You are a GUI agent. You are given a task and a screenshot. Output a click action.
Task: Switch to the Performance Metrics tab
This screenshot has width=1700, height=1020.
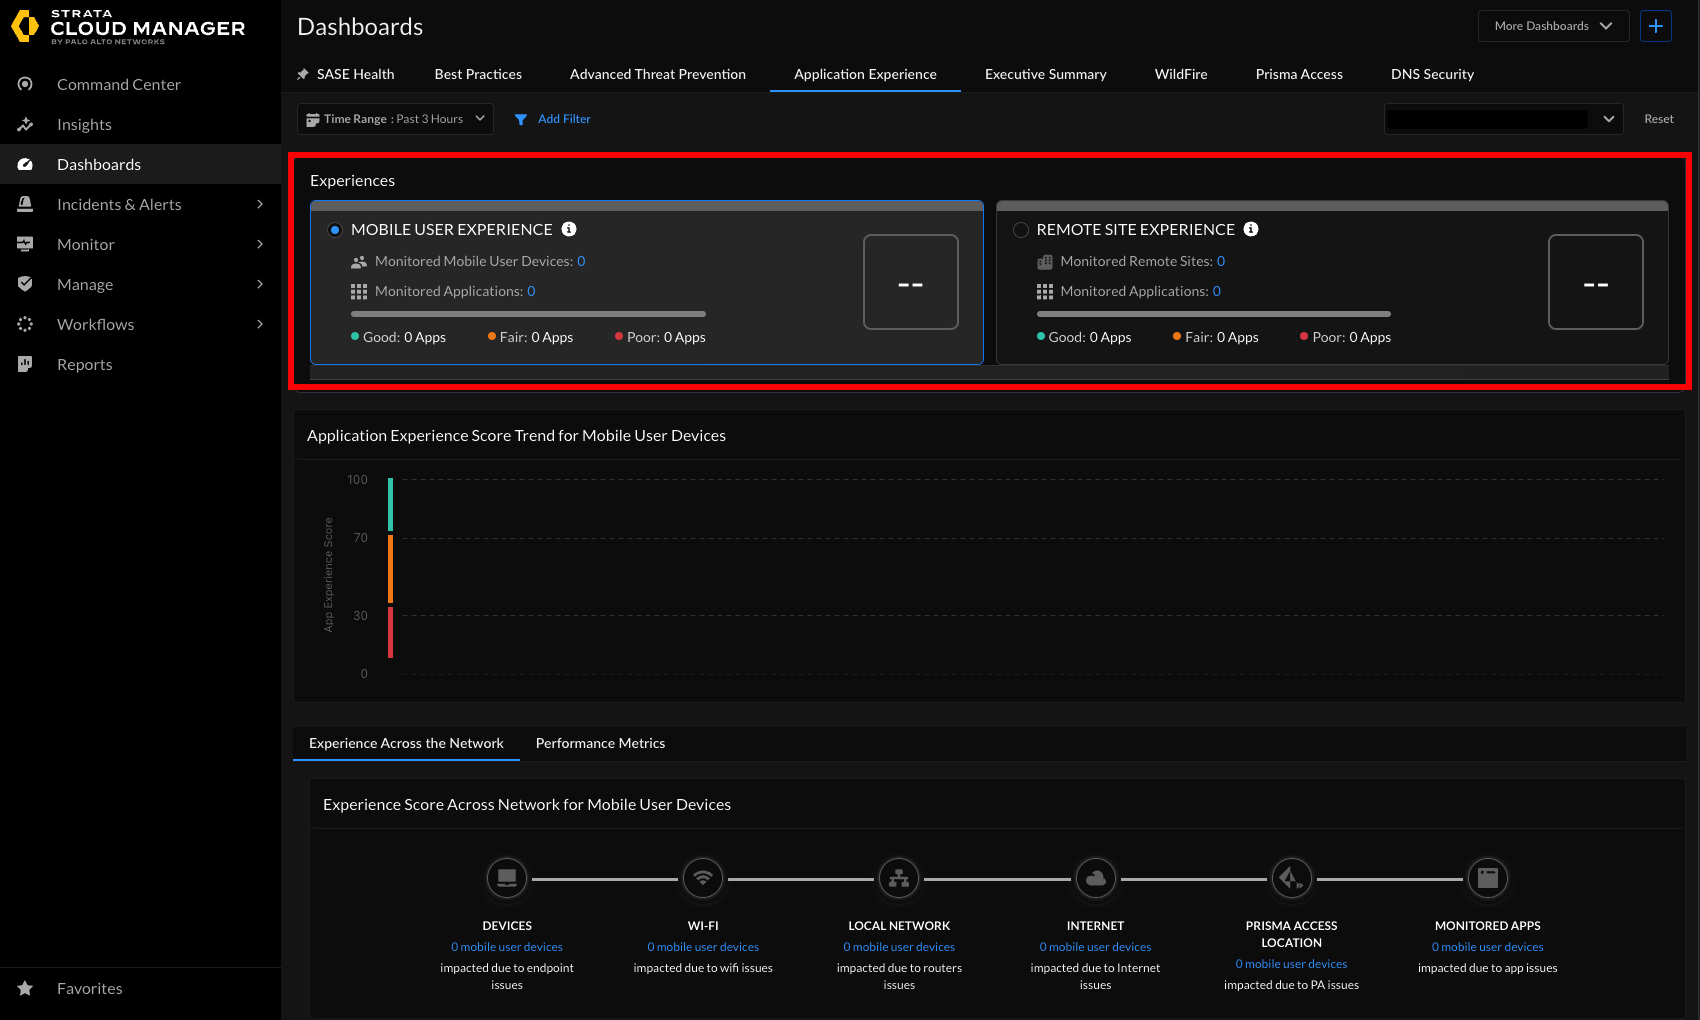pos(600,743)
